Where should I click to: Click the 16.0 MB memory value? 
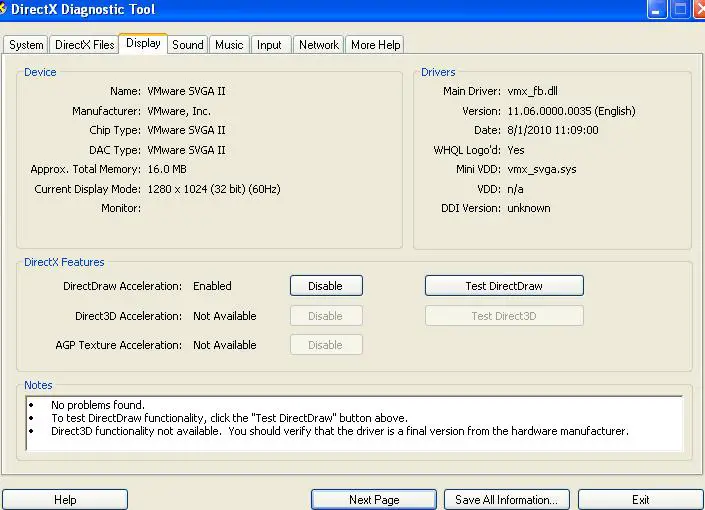point(167,169)
